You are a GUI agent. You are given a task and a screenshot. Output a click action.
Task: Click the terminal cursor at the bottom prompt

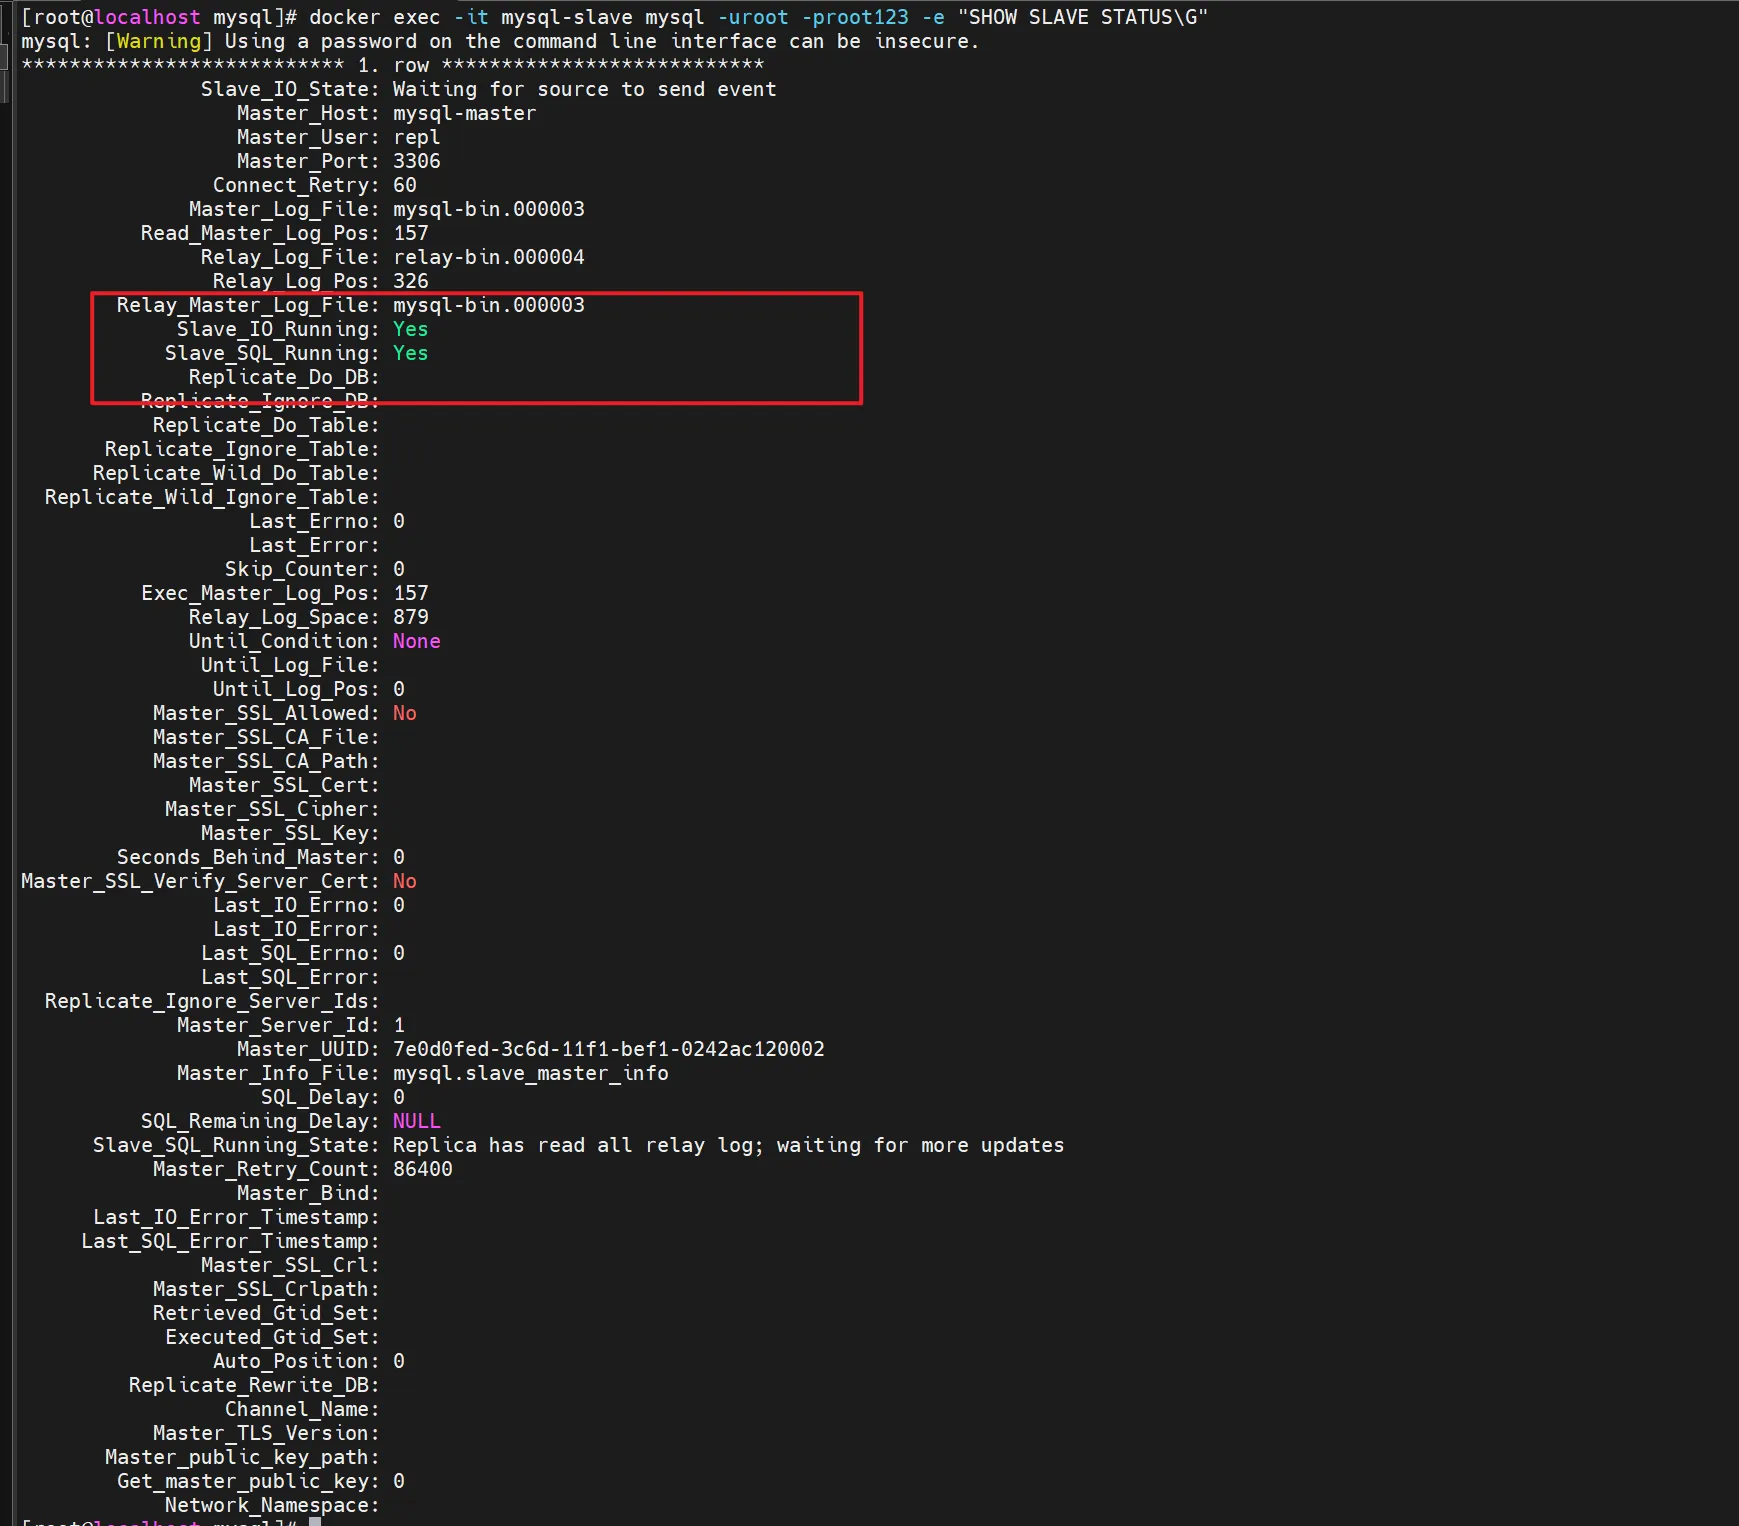tap(315, 1521)
